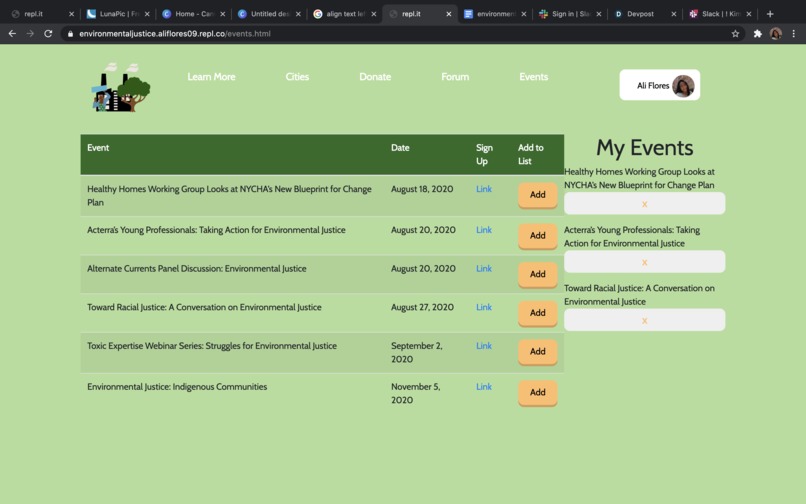Click Environmental Justice: Indigenous Communities title

pos(177,387)
